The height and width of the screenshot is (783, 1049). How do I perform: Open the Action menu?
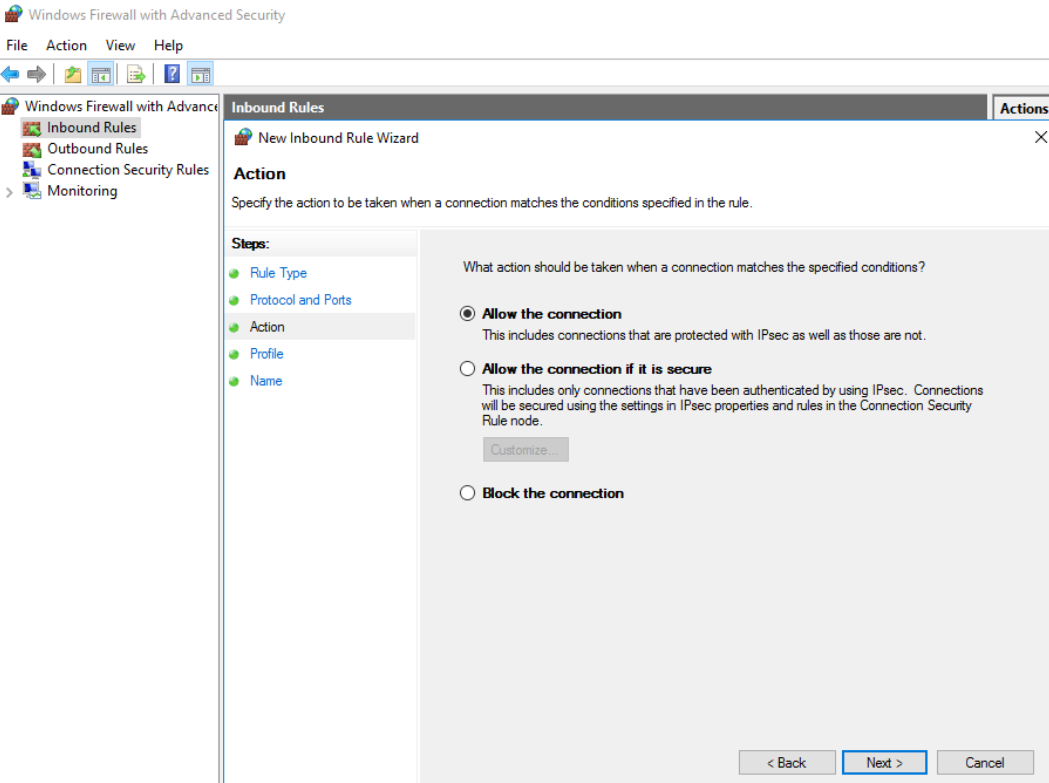(66, 45)
